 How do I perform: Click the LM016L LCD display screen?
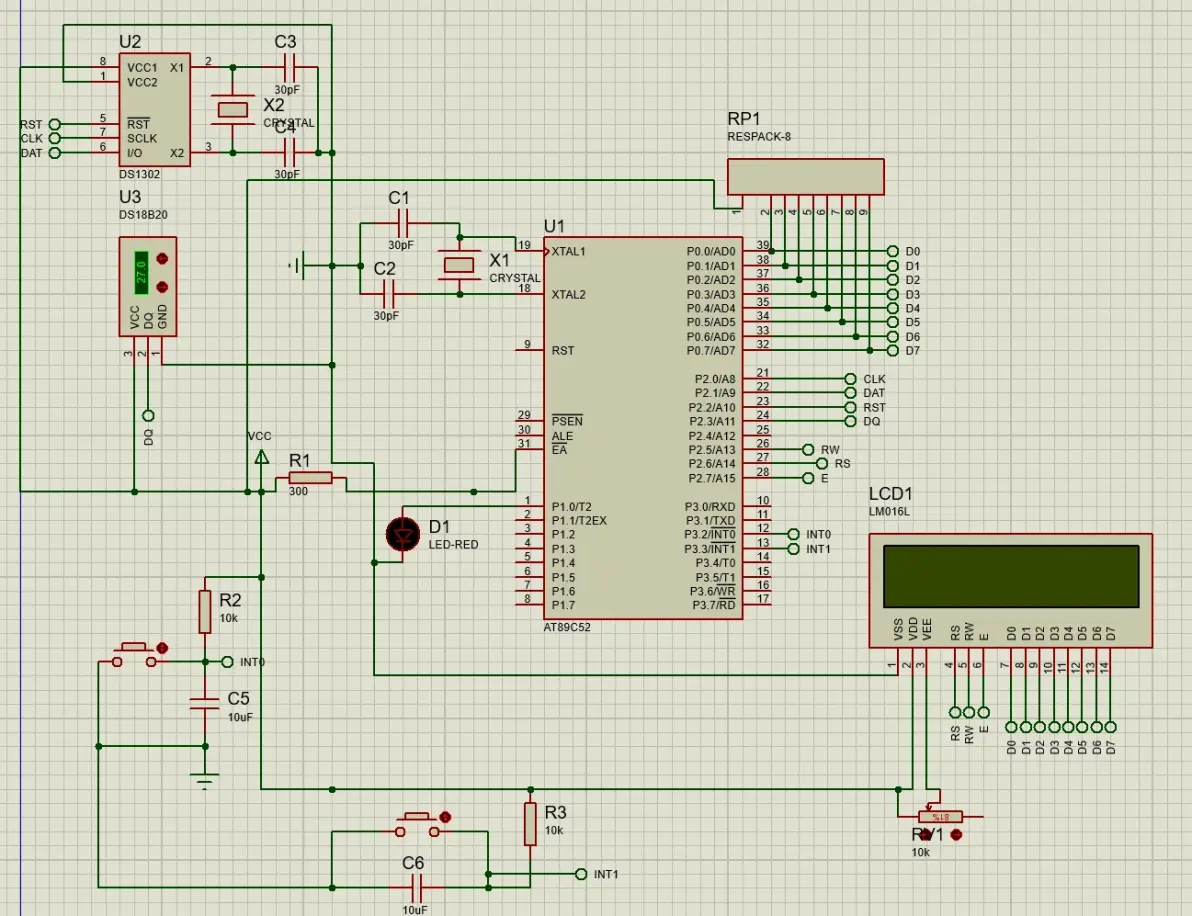point(1010,576)
